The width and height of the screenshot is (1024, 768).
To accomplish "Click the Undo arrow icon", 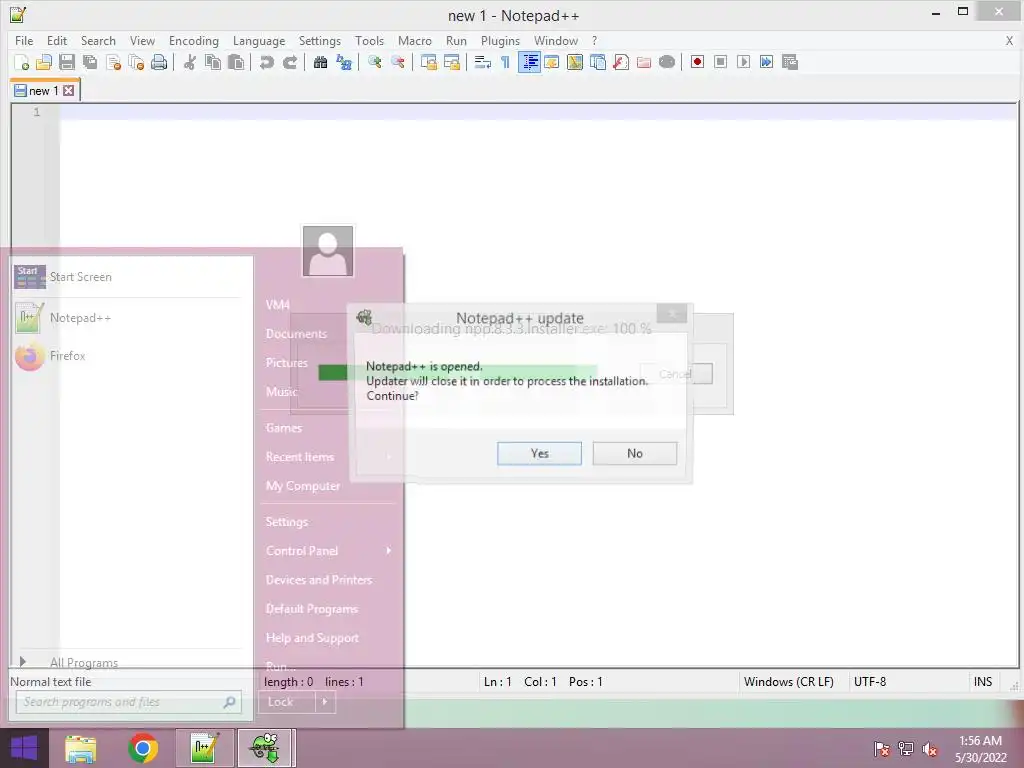I will [266, 62].
